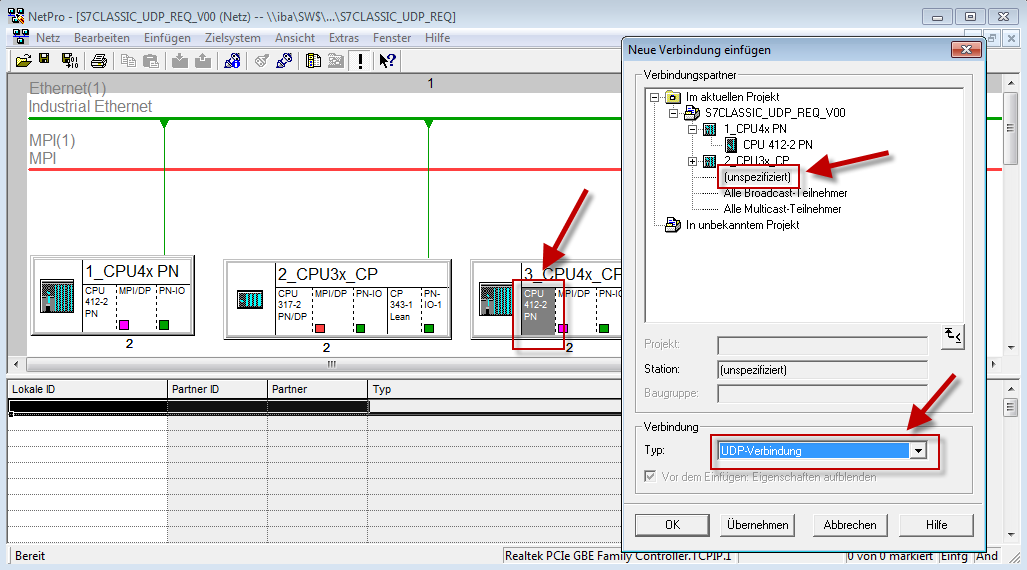Open the connection Typ dropdown
1027x570 pixels.
917,451
